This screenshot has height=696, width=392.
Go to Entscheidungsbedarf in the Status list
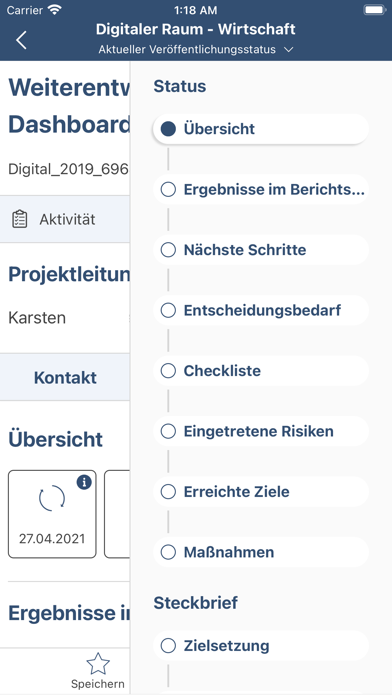tap(261, 310)
